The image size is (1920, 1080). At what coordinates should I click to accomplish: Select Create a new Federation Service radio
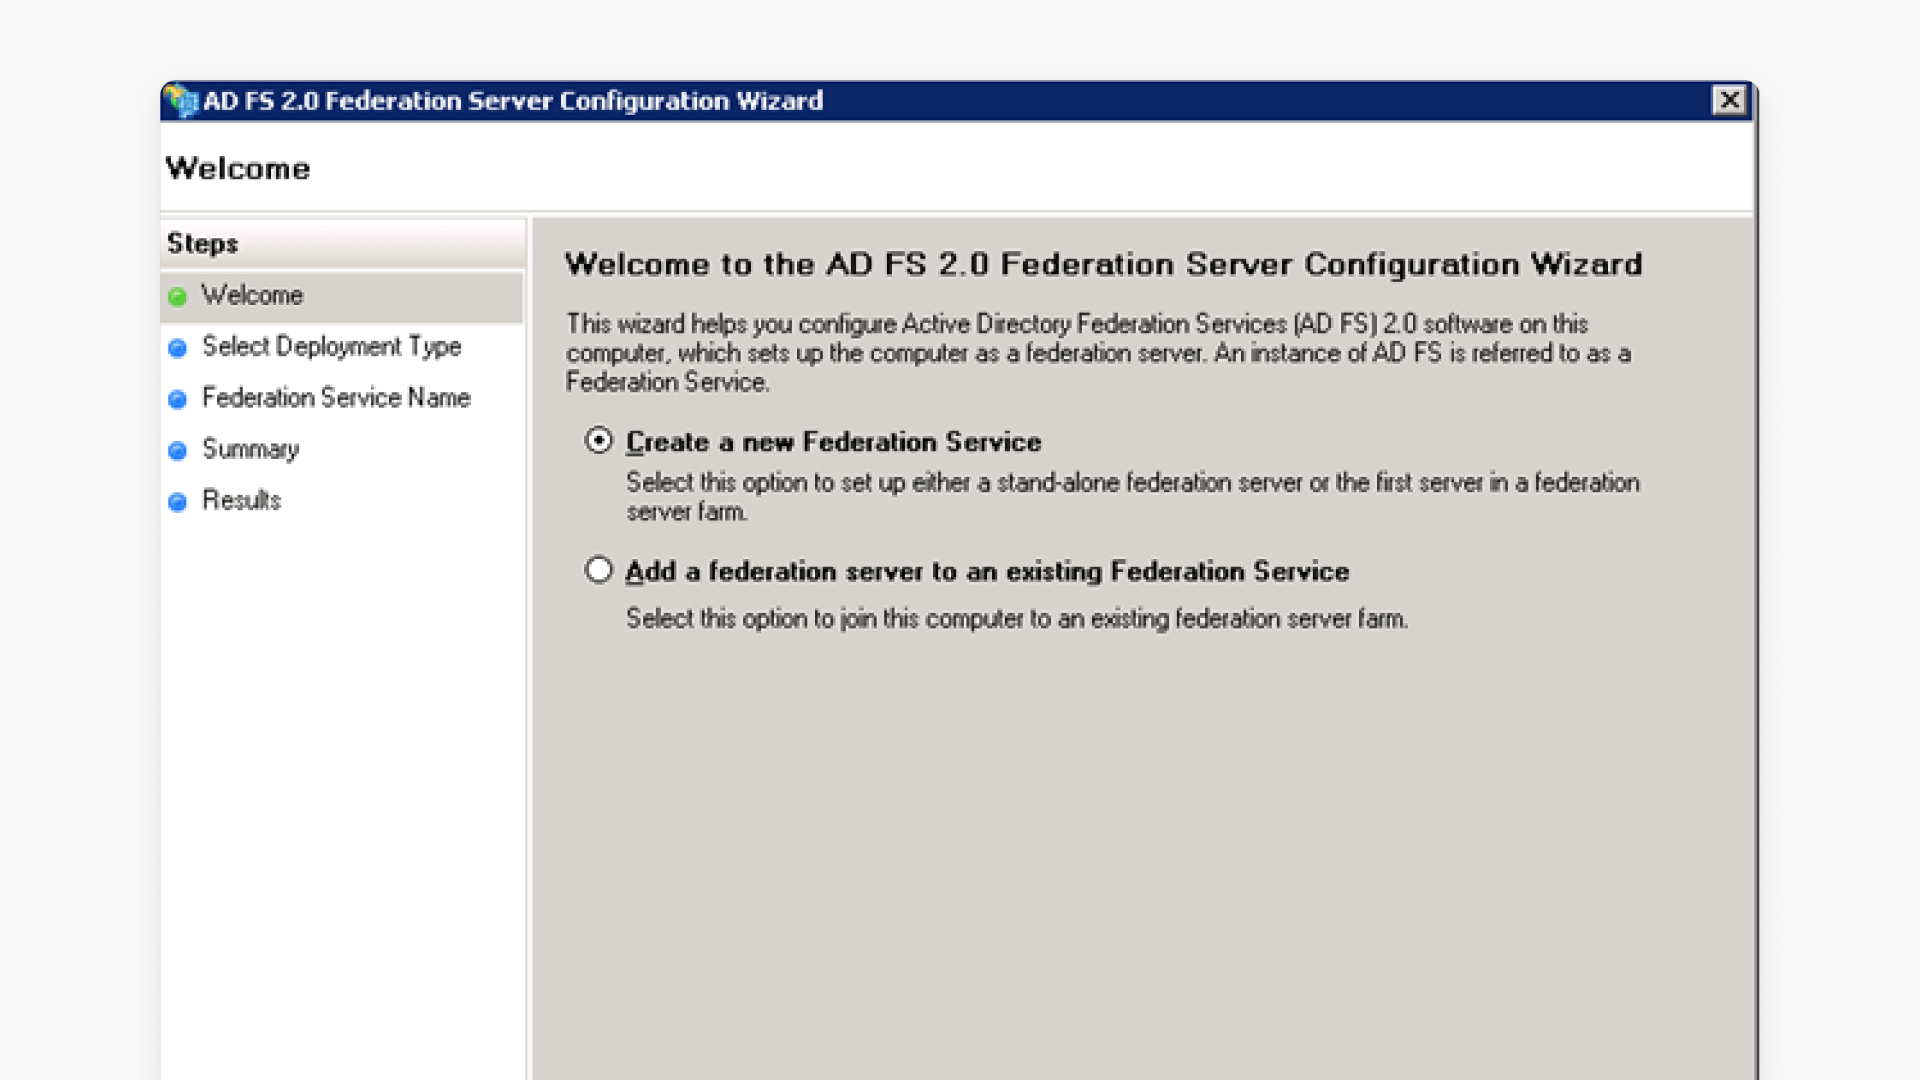(x=599, y=441)
